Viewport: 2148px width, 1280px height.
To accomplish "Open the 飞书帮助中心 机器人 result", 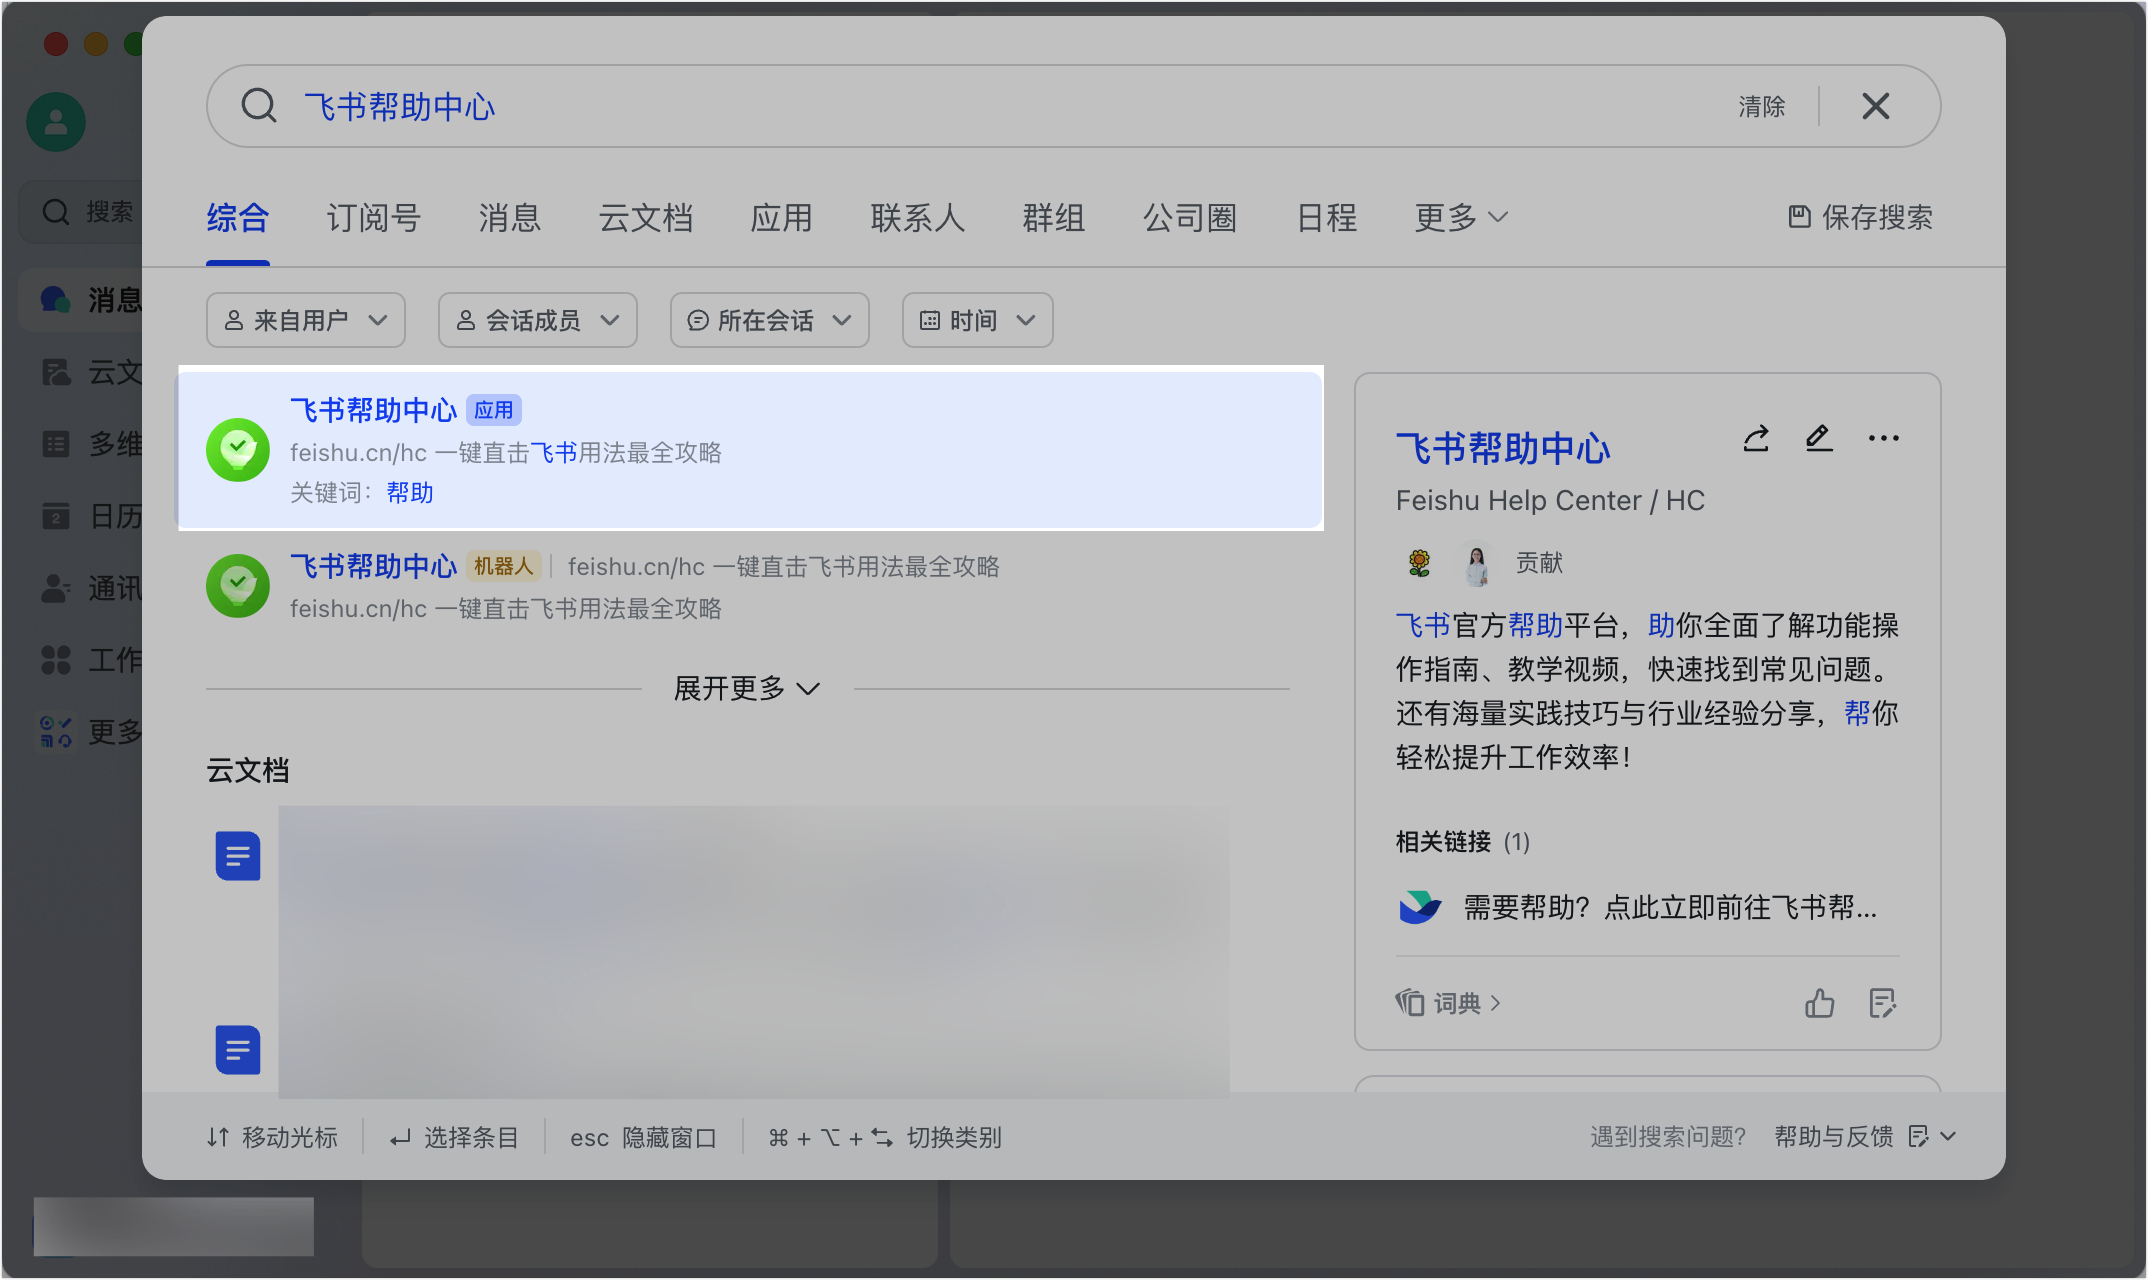I will click(748, 587).
